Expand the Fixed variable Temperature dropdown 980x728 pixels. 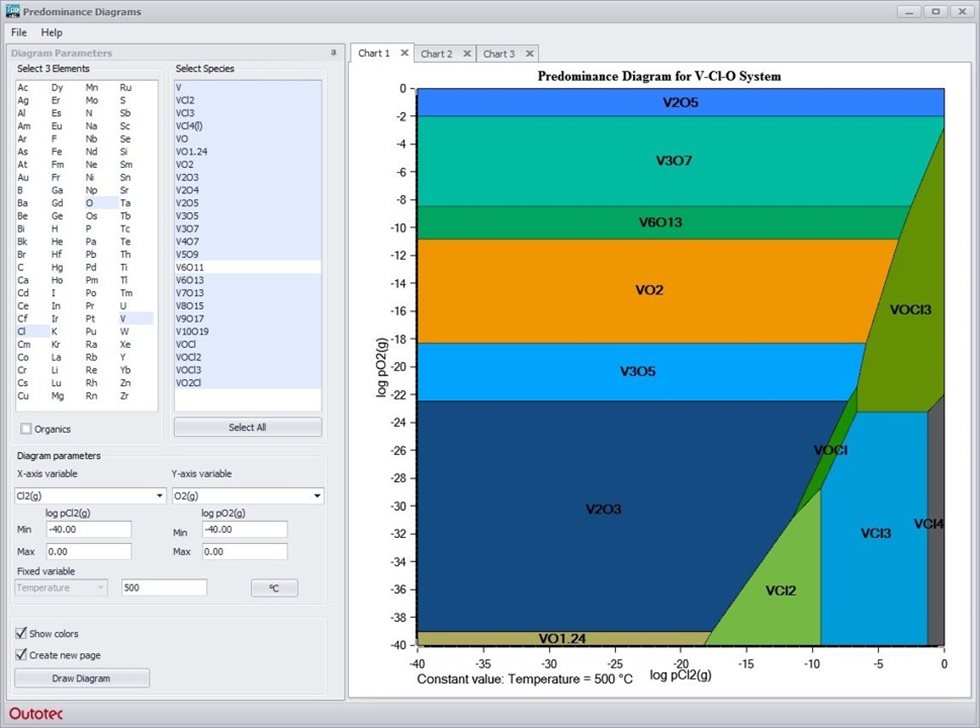[101, 588]
